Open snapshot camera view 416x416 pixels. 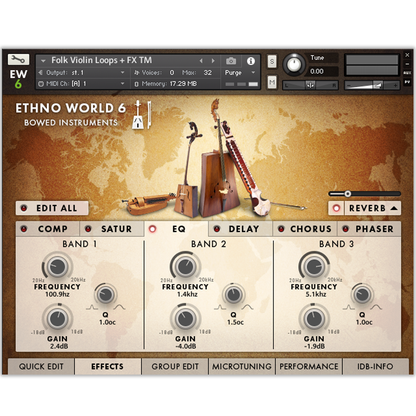click(231, 61)
